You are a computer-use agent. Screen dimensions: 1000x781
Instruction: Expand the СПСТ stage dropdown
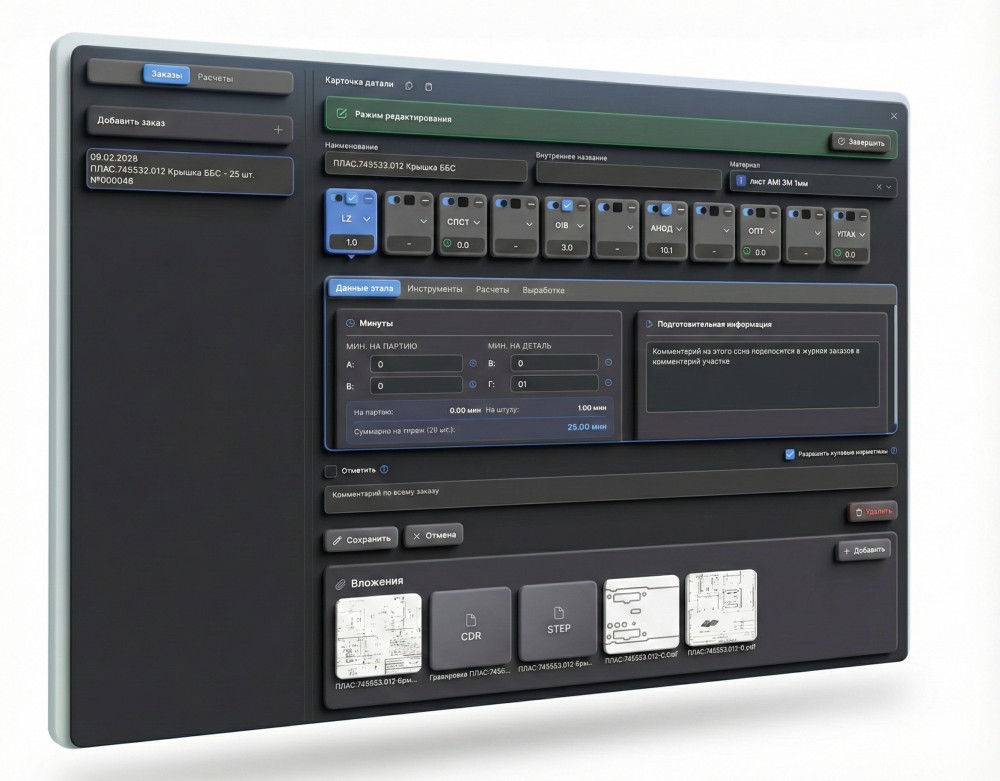pos(477,222)
